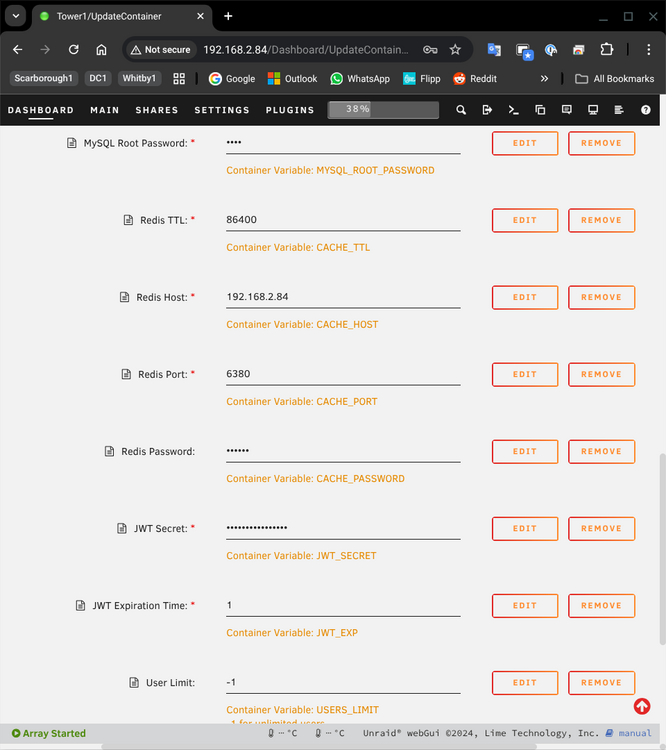666x750 pixels.
Task: Open the DASHBOARD menu tab
Action: 41,110
